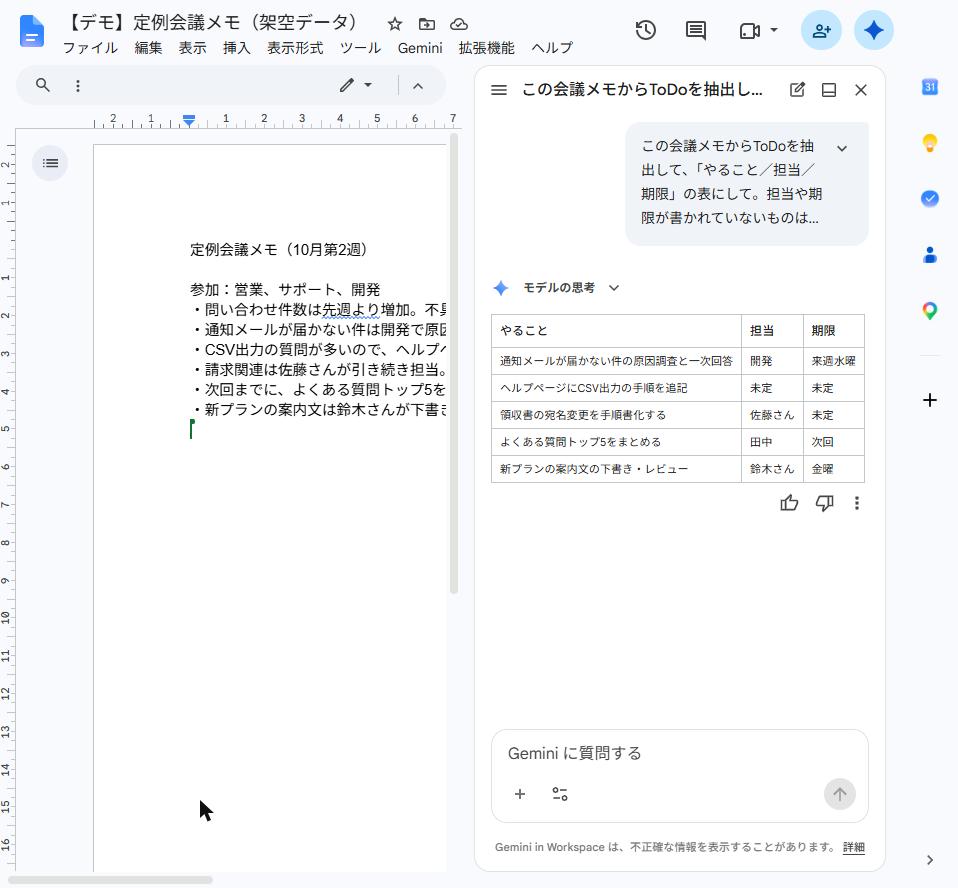This screenshot has height=888, width=958.
Task: Select cell 領収書の宛名変更を手順書化する
Action: tap(616, 415)
